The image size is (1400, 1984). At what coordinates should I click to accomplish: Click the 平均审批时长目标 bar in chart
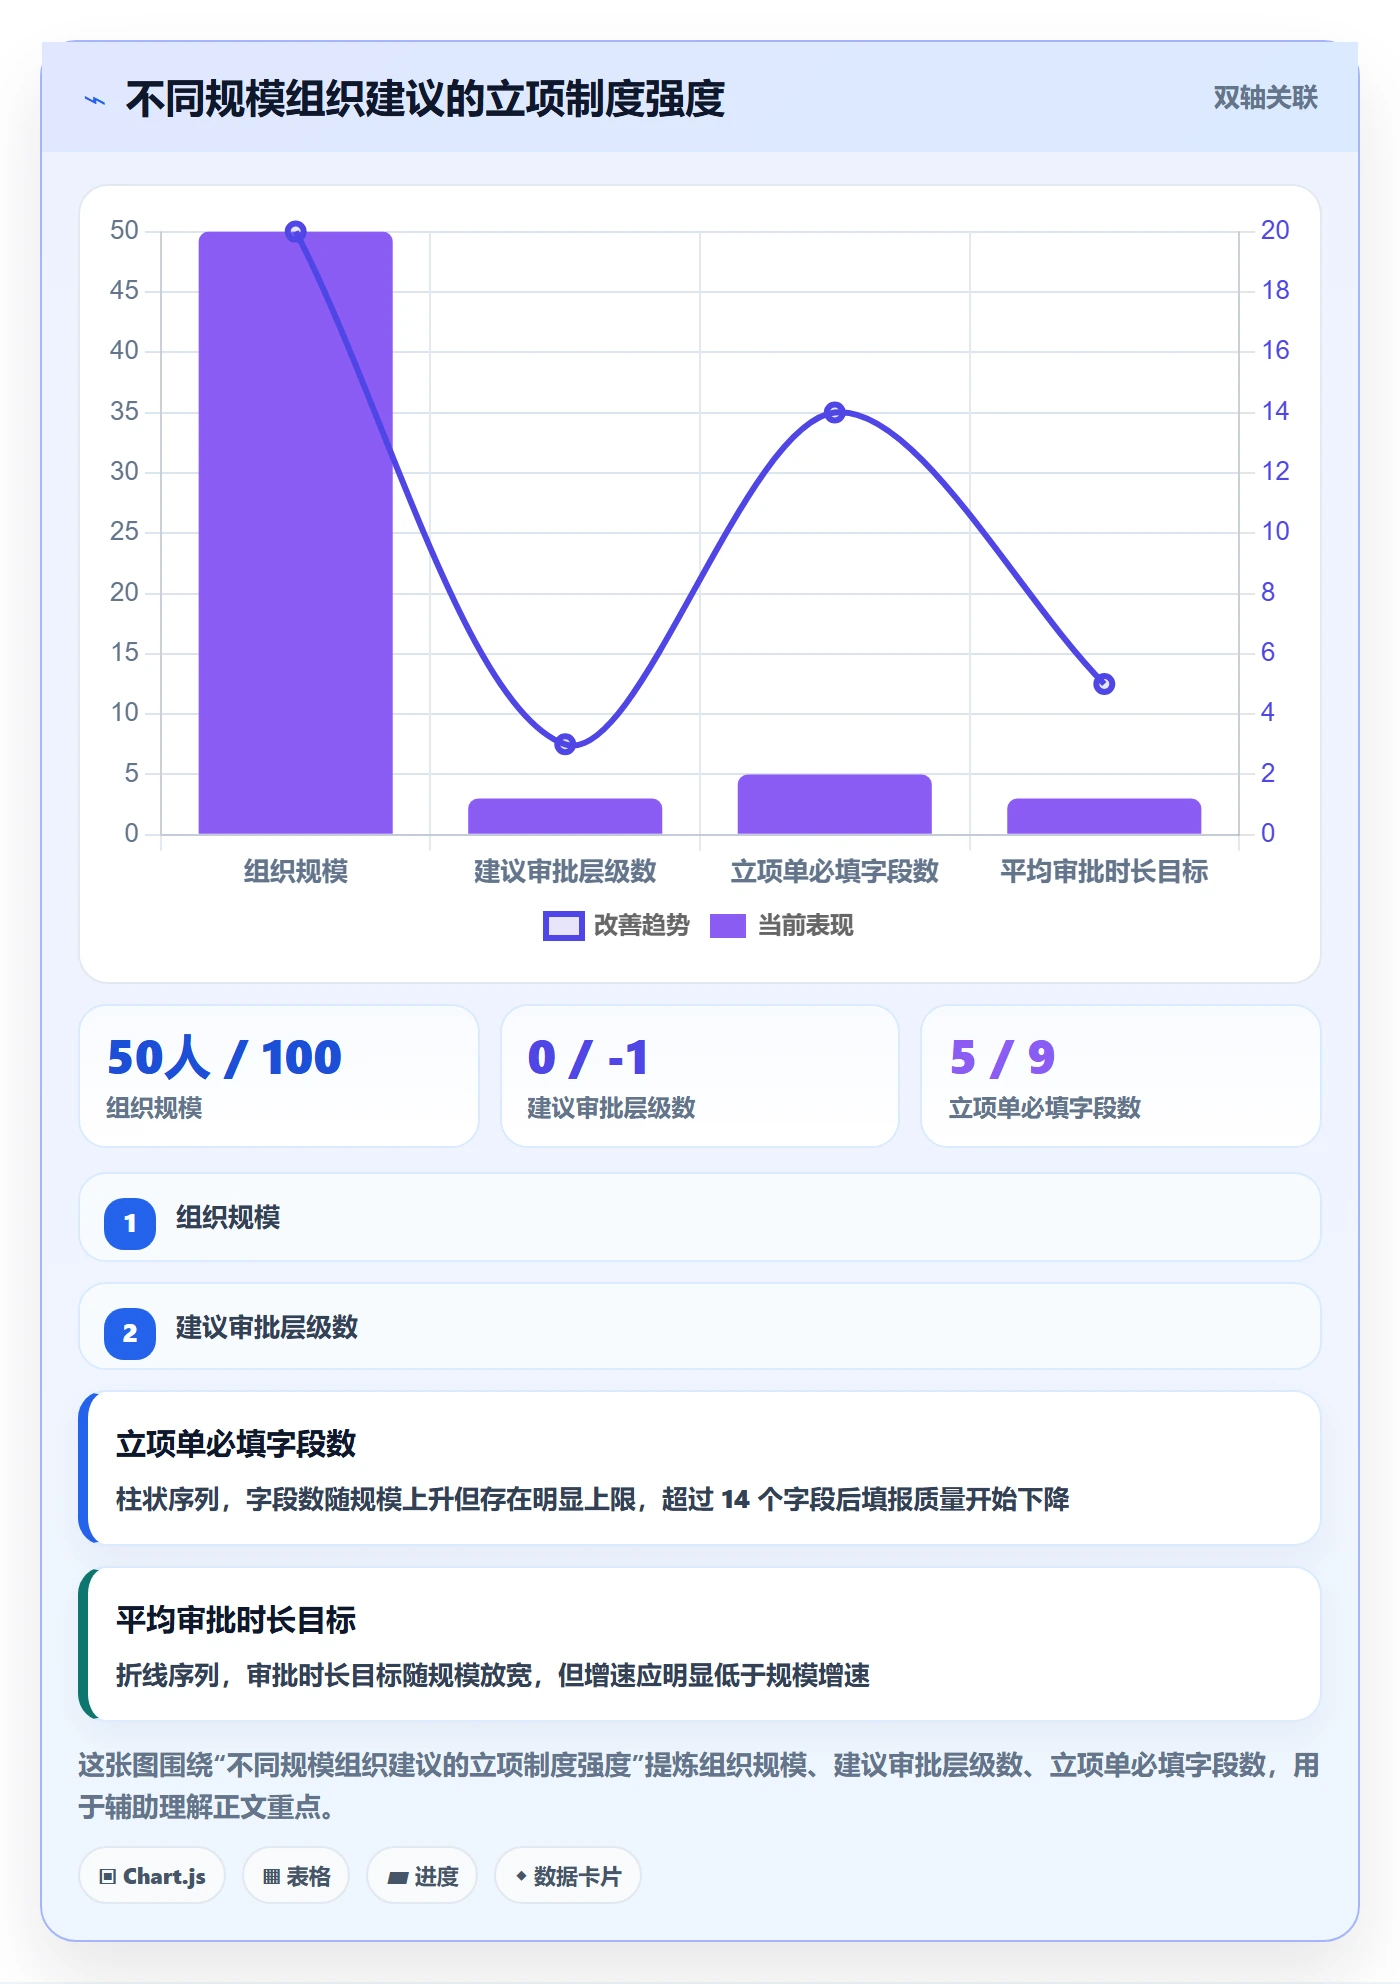[1104, 816]
